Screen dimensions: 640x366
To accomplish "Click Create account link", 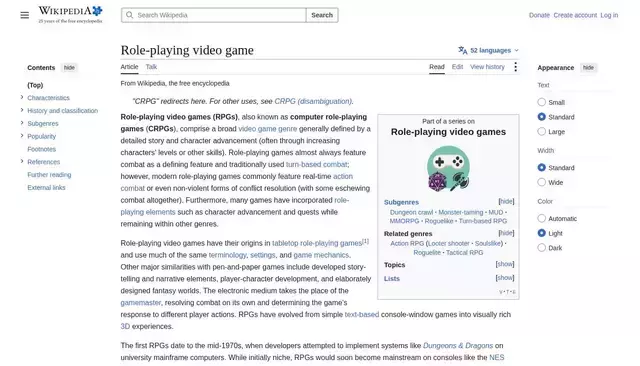I will 575,15.
